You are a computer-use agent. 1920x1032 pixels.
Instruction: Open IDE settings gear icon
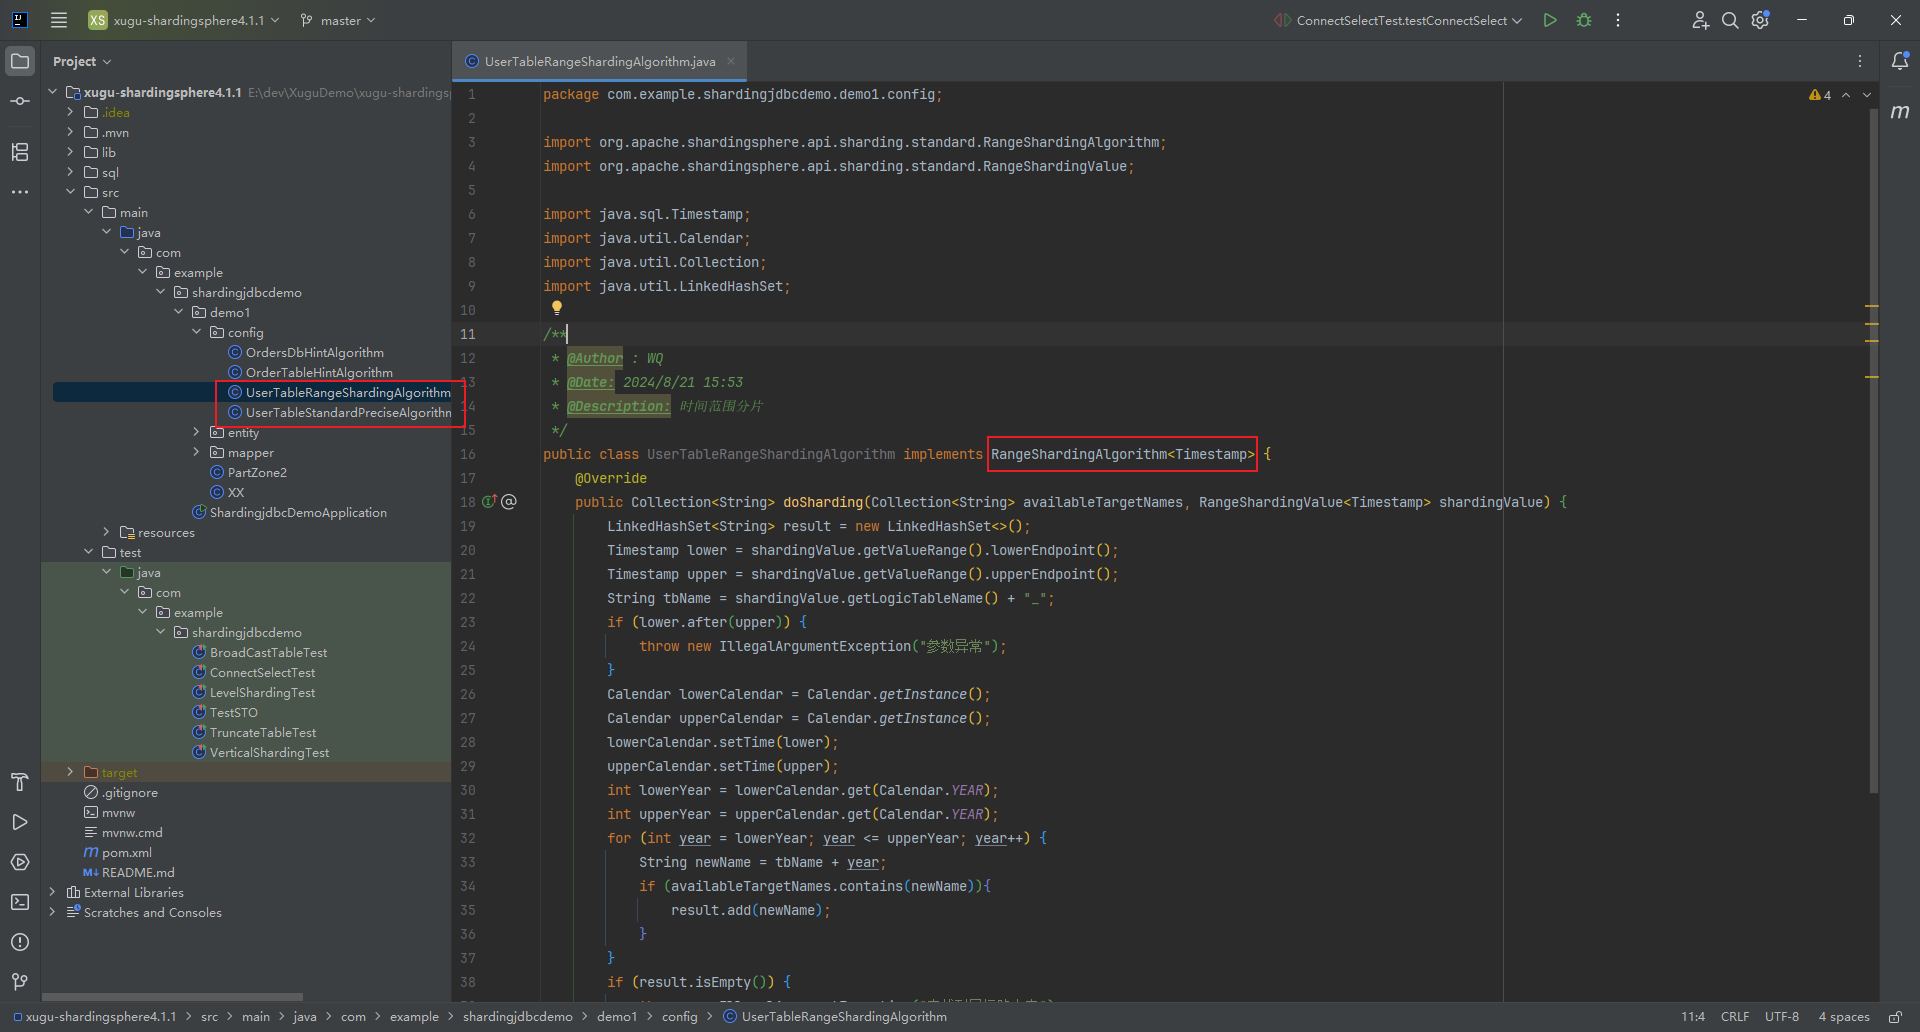[1761, 20]
